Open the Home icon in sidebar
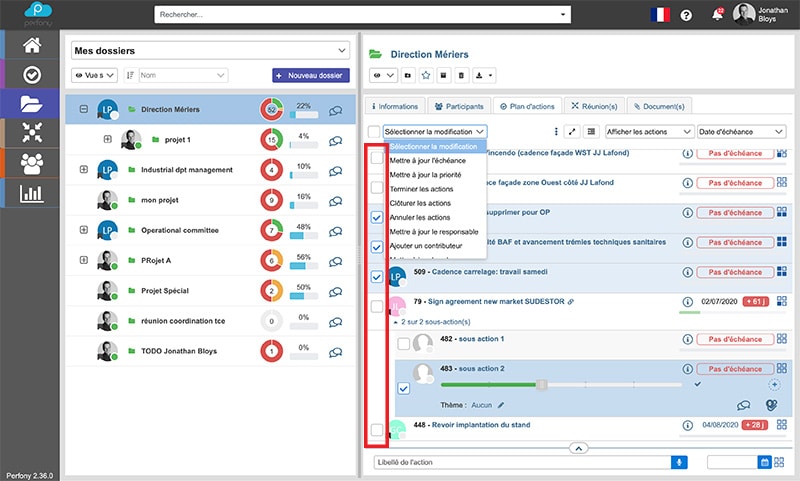 coord(32,44)
